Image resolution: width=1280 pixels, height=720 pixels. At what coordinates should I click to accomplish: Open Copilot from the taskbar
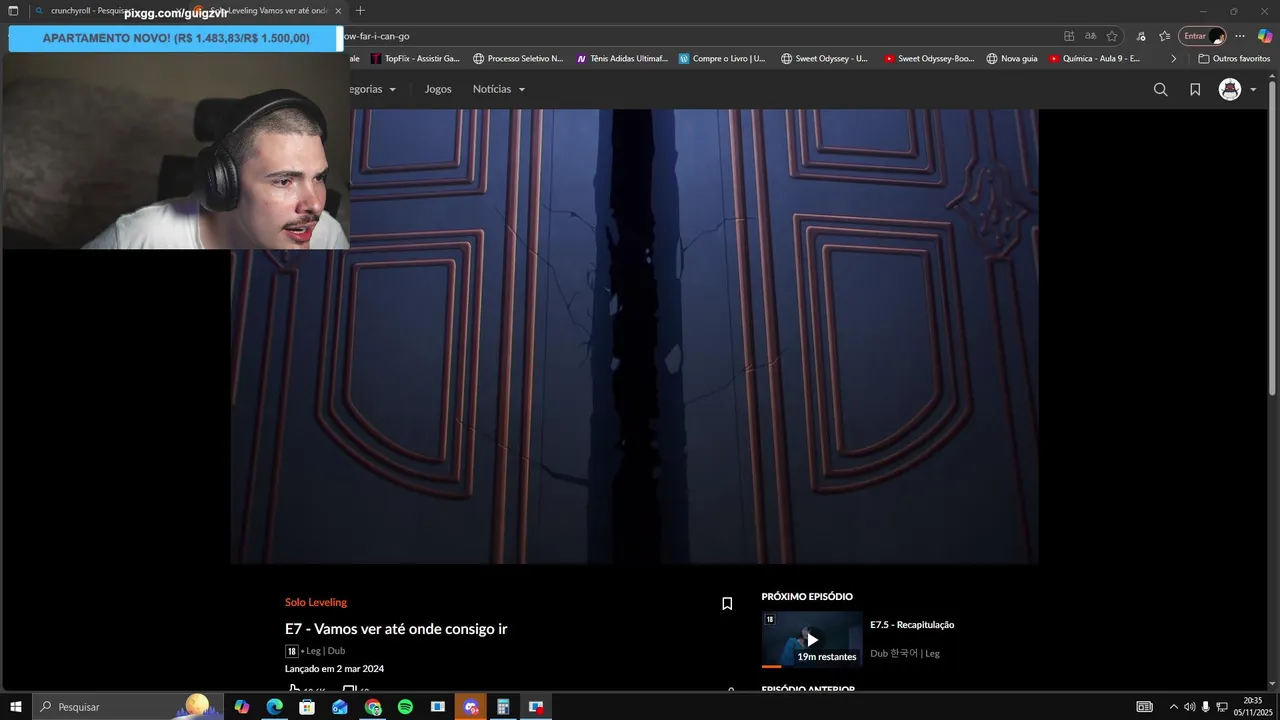coord(241,707)
